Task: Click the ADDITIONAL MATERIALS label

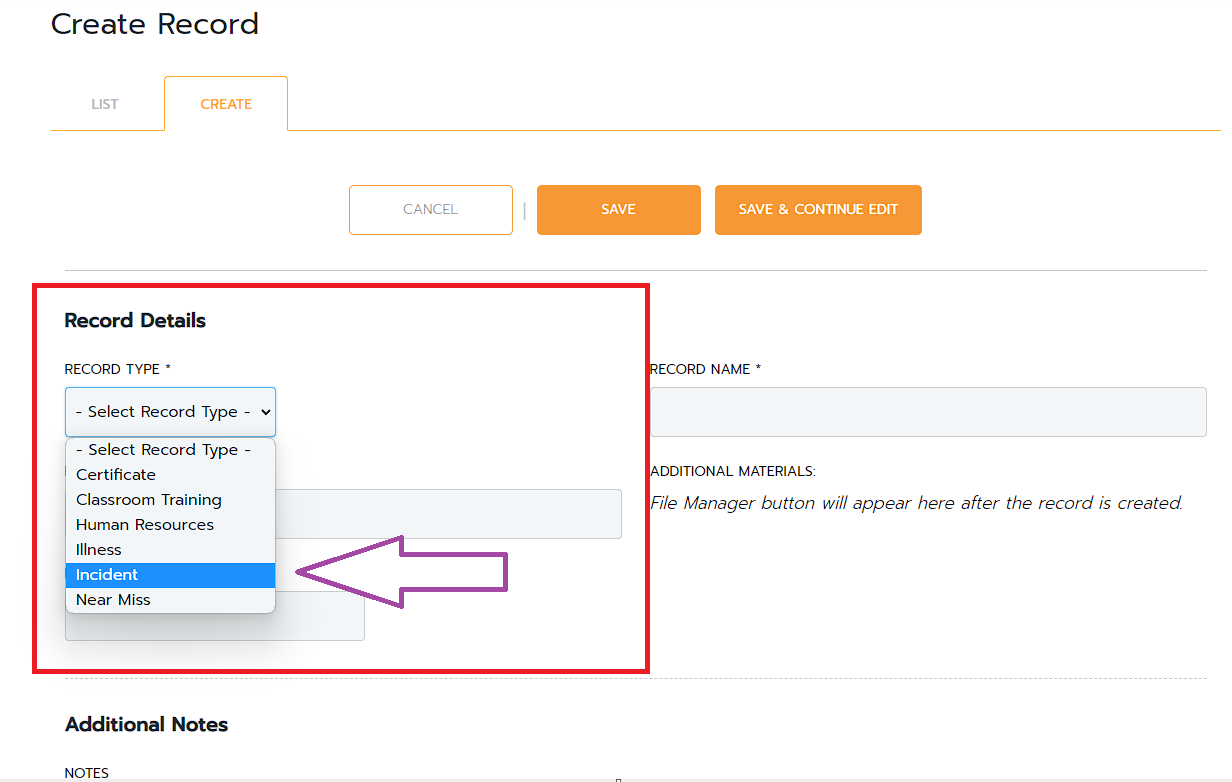Action: pos(733,471)
